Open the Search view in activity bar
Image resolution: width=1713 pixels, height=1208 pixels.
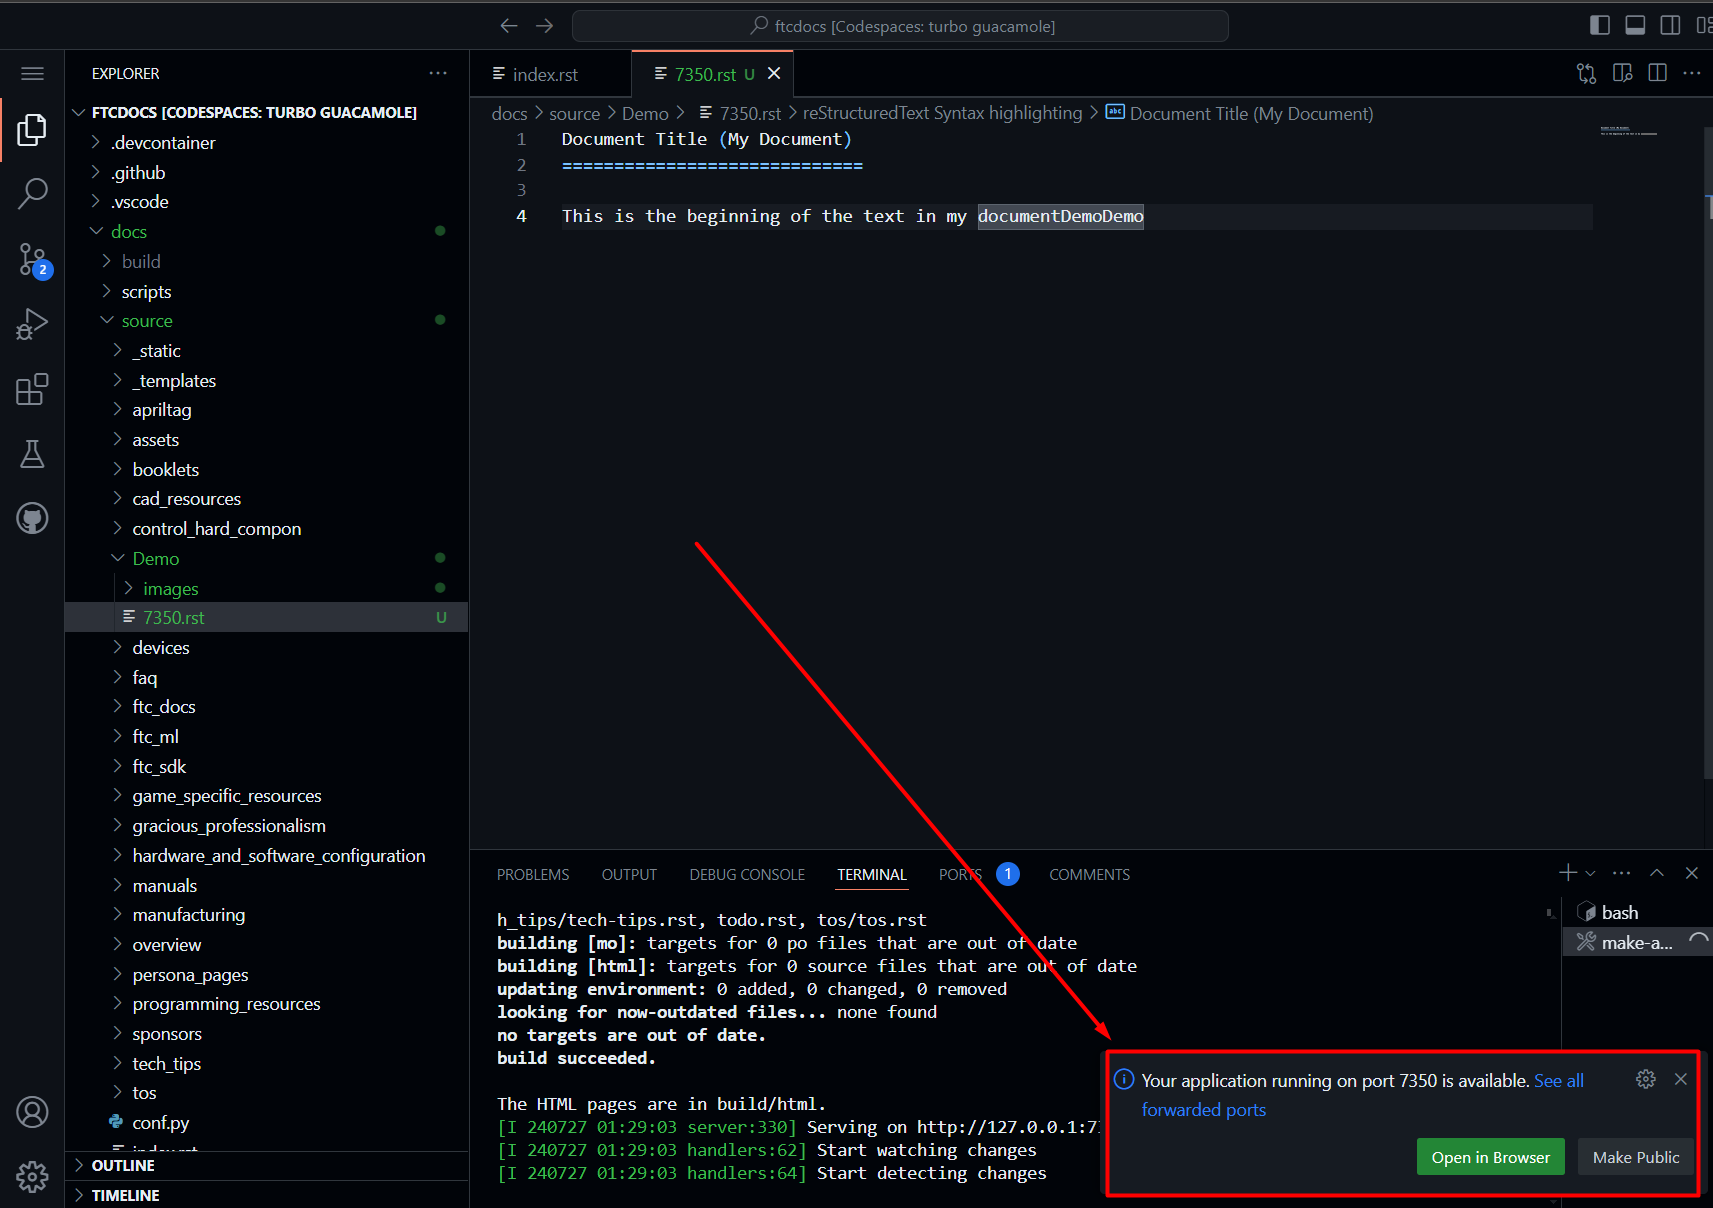point(32,193)
